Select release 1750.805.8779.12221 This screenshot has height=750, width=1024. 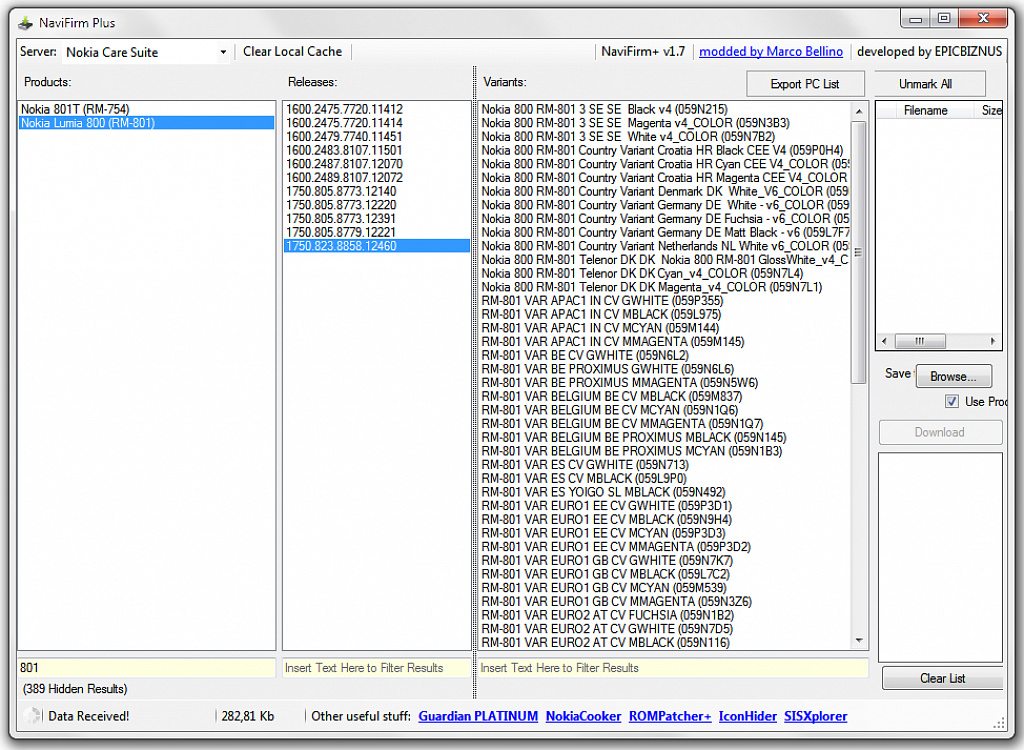pyautogui.click(x=376, y=233)
